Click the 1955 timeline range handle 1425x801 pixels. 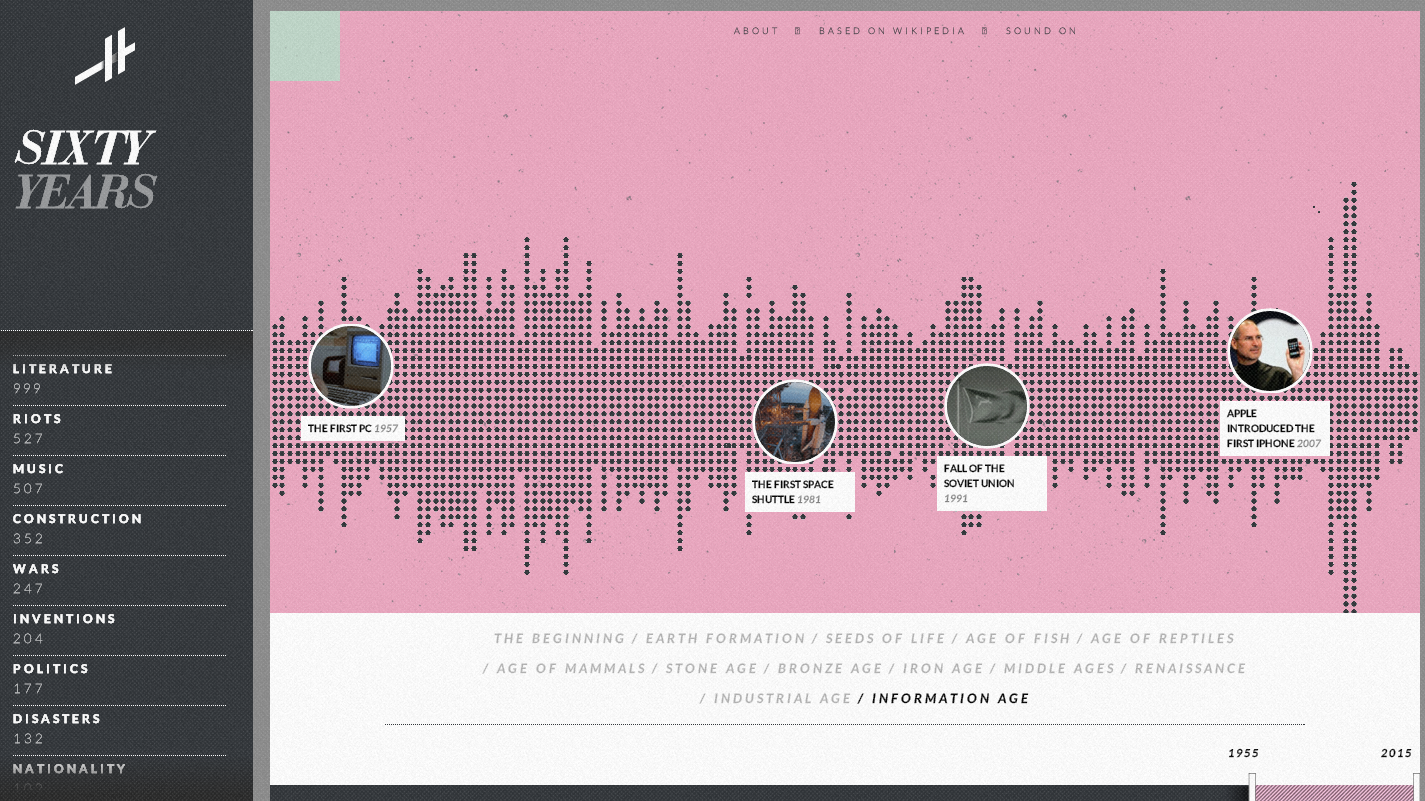pyautogui.click(x=1252, y=786)
